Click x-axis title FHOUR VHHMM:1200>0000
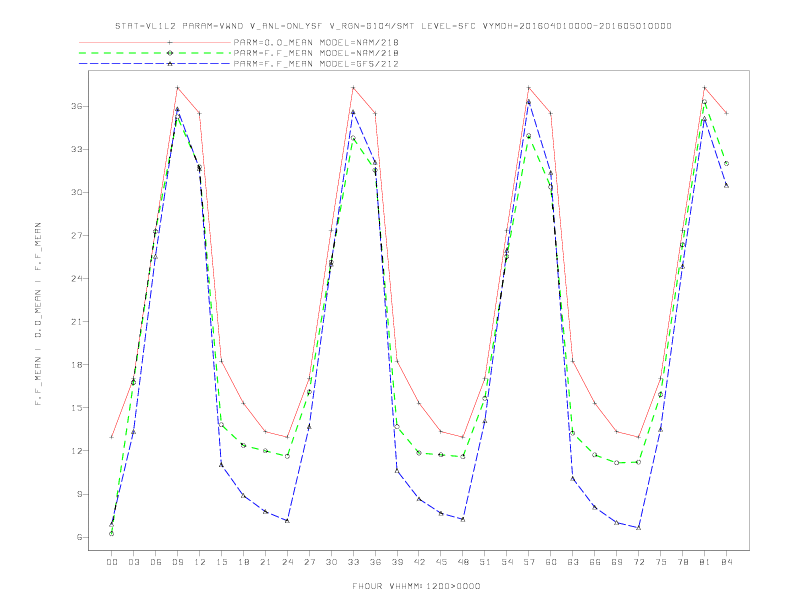Viewport: 792px width, 612px height. click(416, 586)
